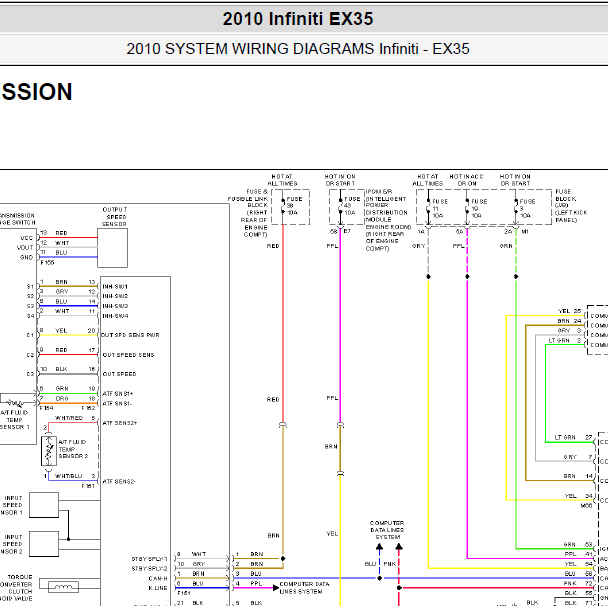608x606 pixels.
Task: Click the "ATF SENS1-" terminal label
Action: [x=117, y=404]
